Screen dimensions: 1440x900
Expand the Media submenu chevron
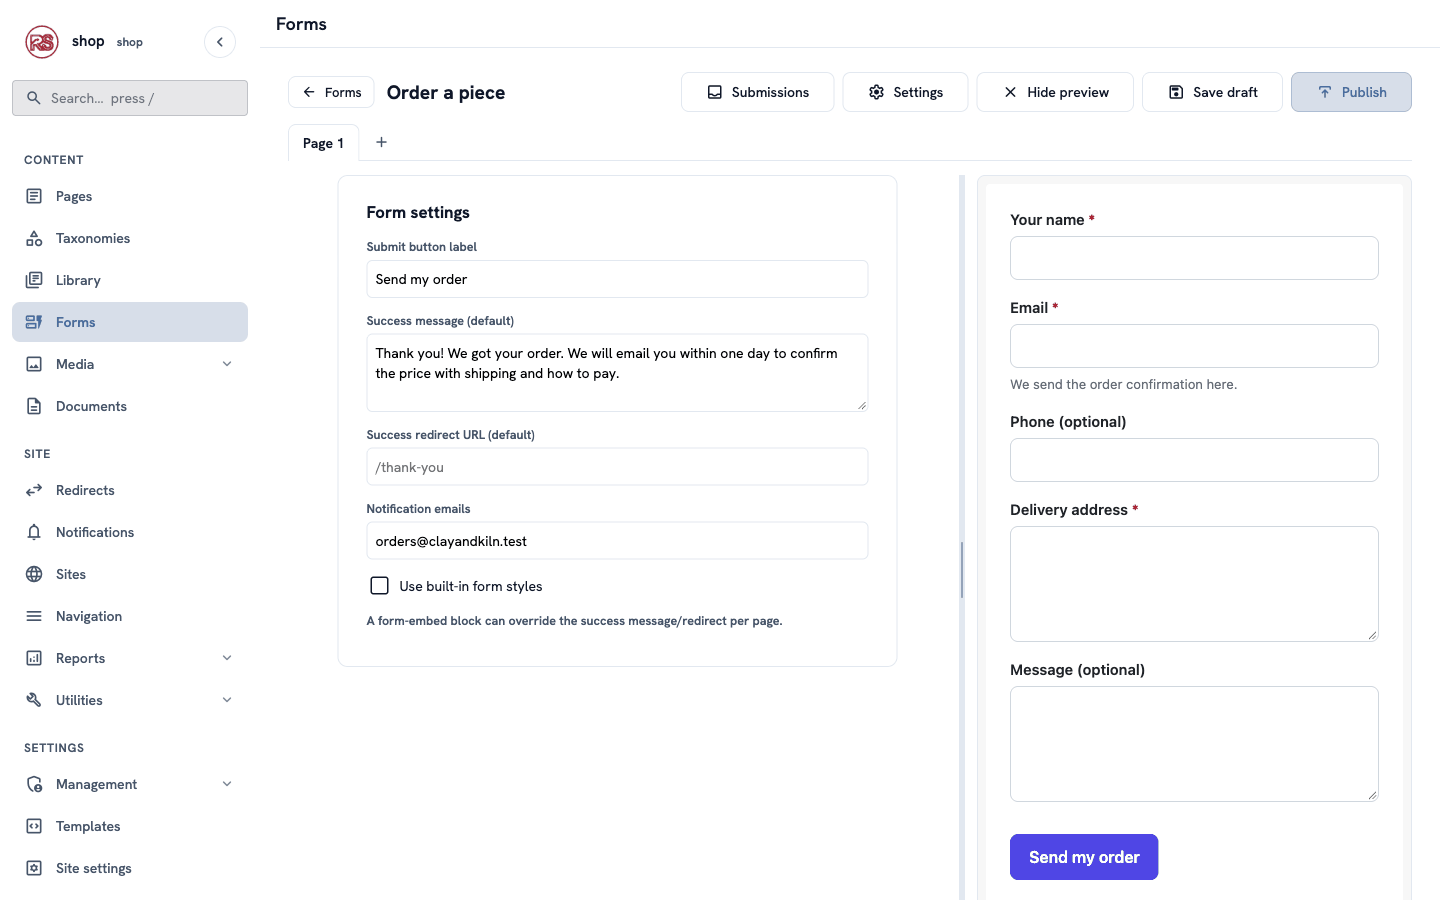[227, 364]
